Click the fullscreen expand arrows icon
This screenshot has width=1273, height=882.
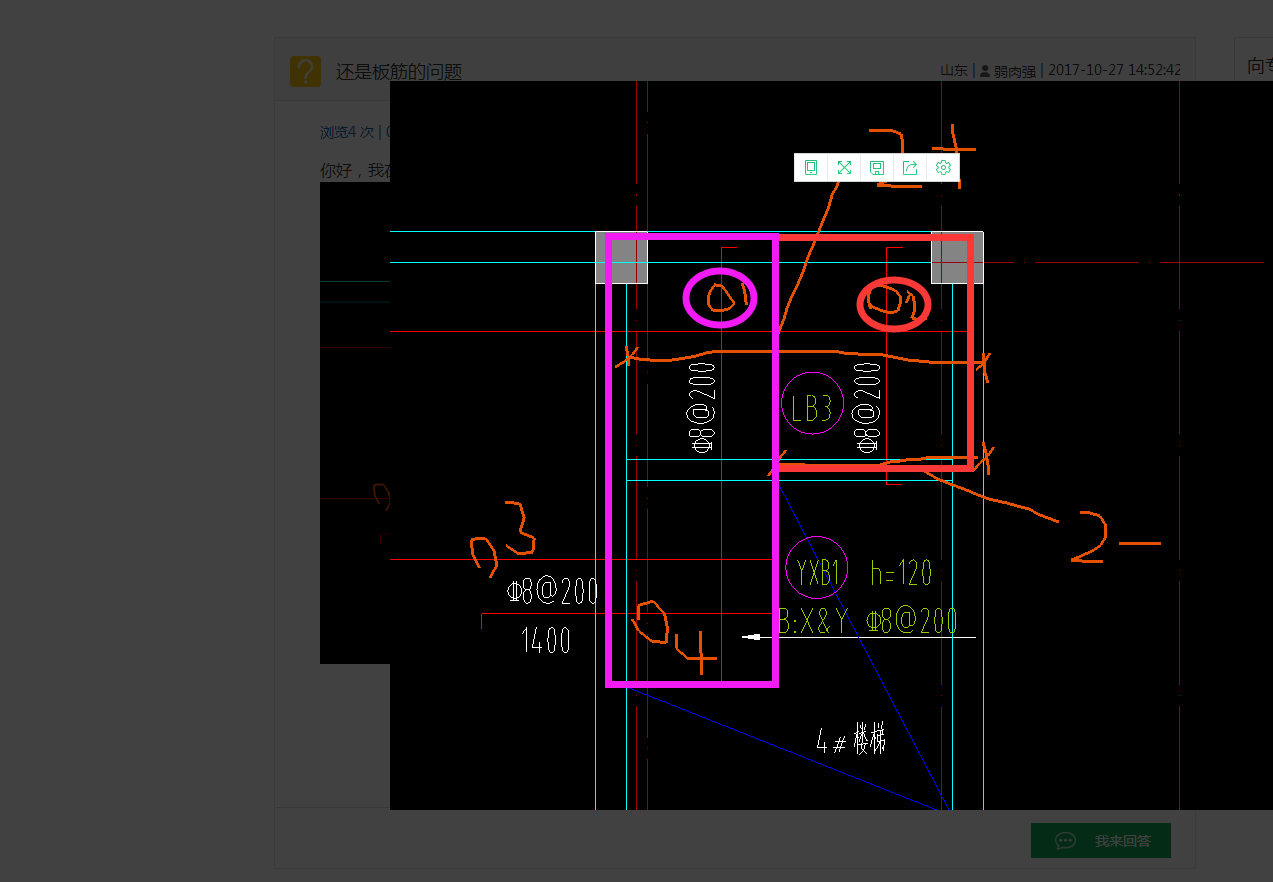pyautogui.click(x=844, y=168)
